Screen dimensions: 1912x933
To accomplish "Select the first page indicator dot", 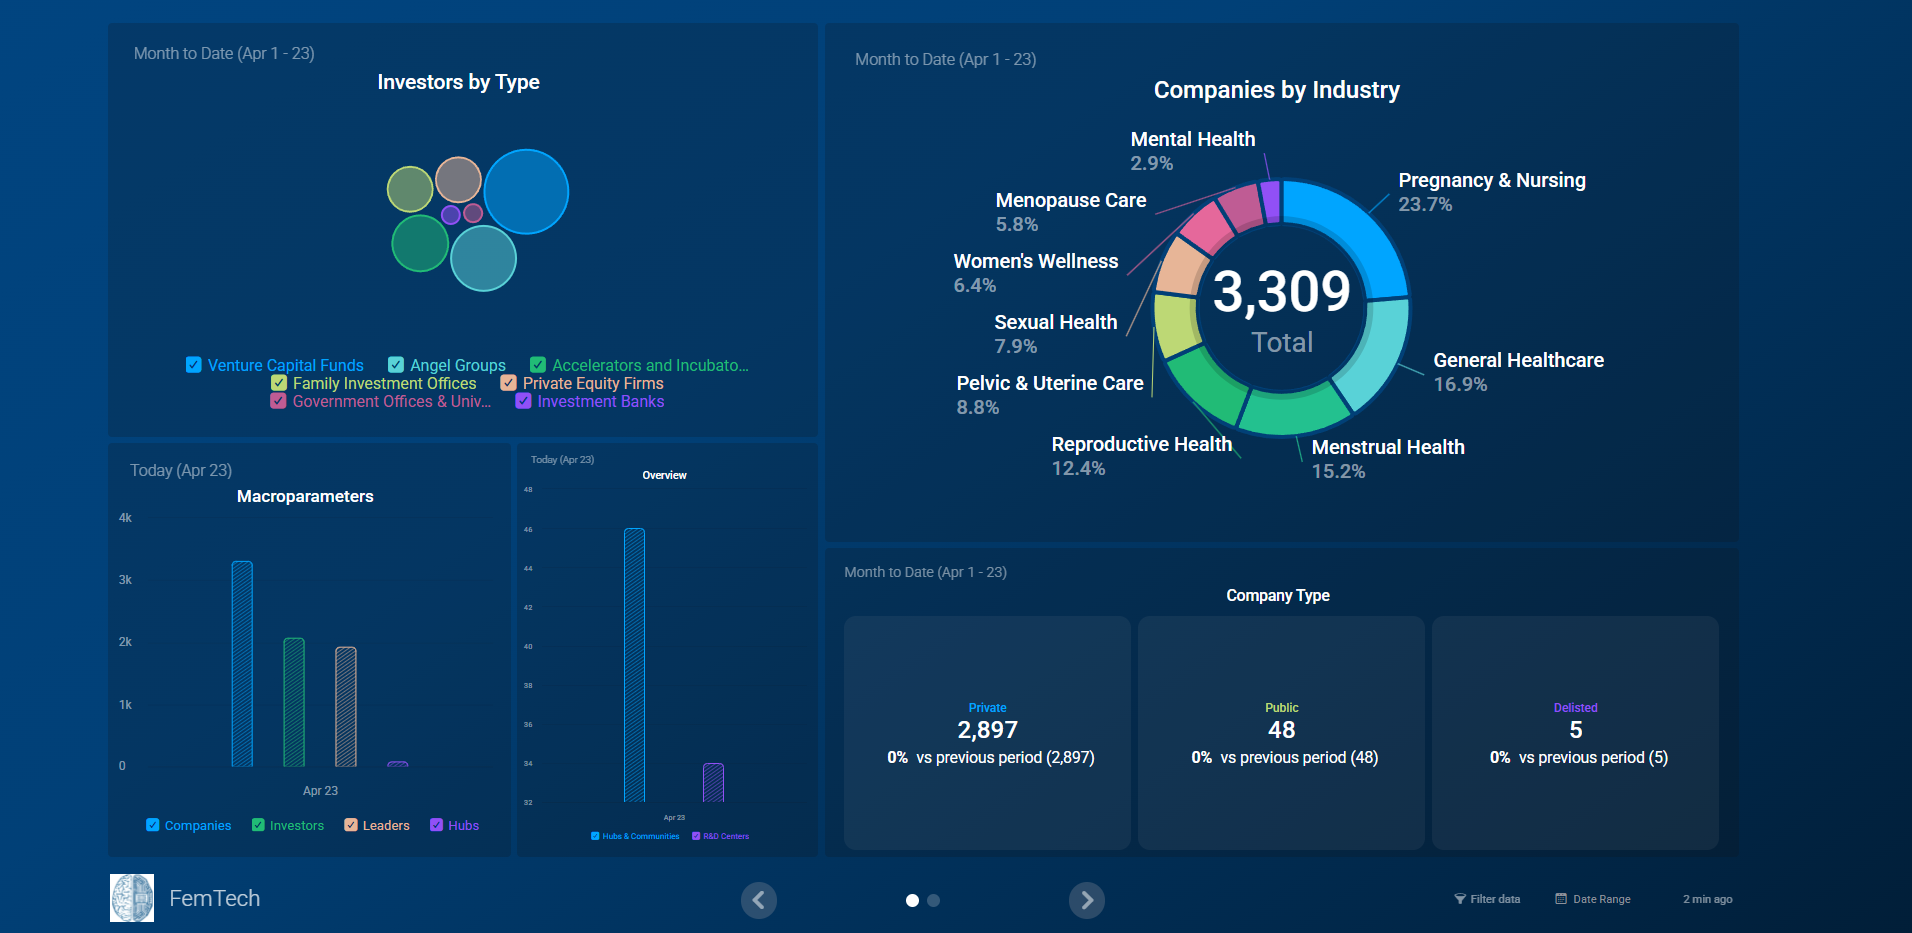I will 912,900.
